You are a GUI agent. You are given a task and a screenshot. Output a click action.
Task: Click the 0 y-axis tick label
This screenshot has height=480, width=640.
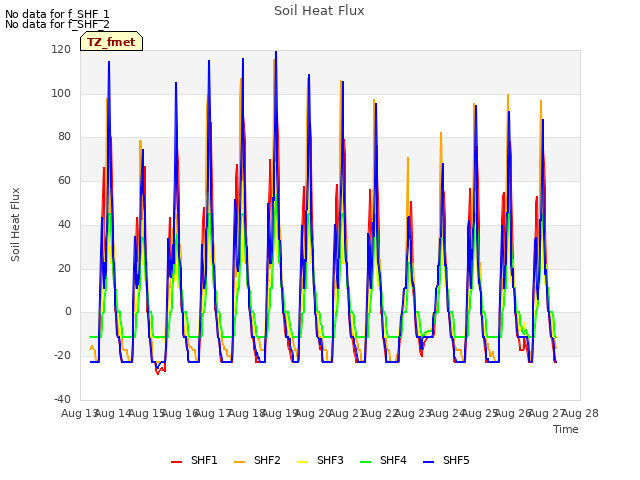tap(68, 312)
